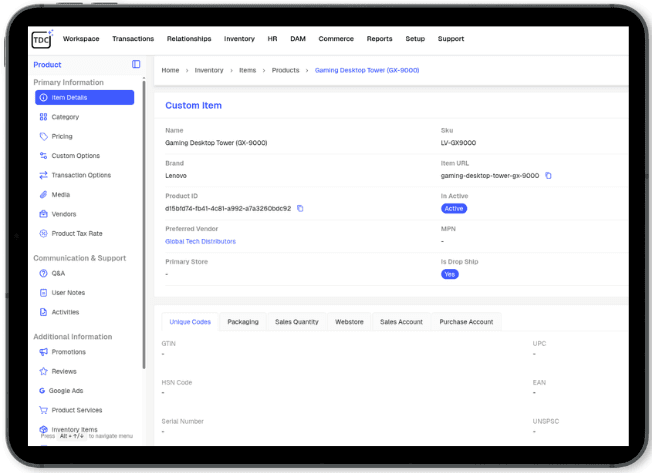This screenshot has height=473, width=652.
Task: Click the UNSPSC field label
Action: [546, 421]
